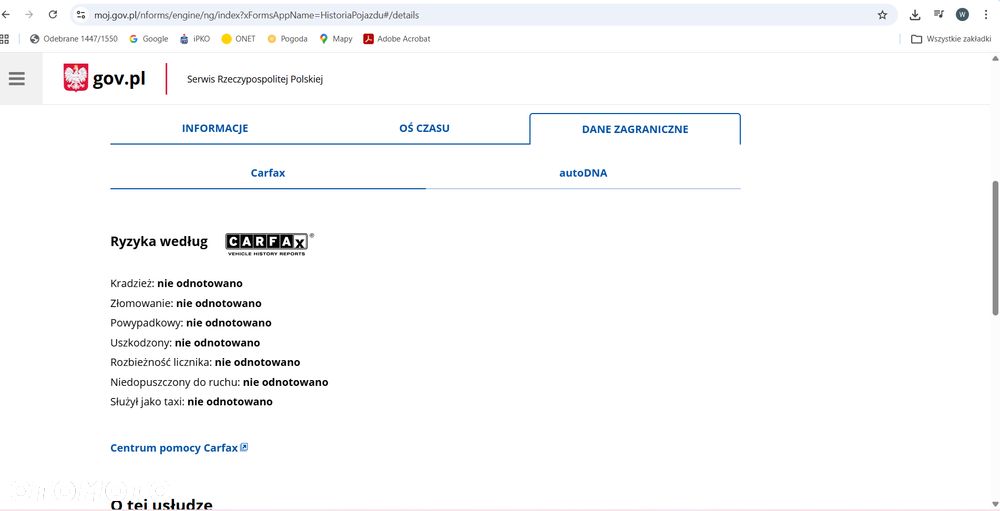Click the Kradzież: nie odnotowano line

pyautogui.click(x=177, y=283)
